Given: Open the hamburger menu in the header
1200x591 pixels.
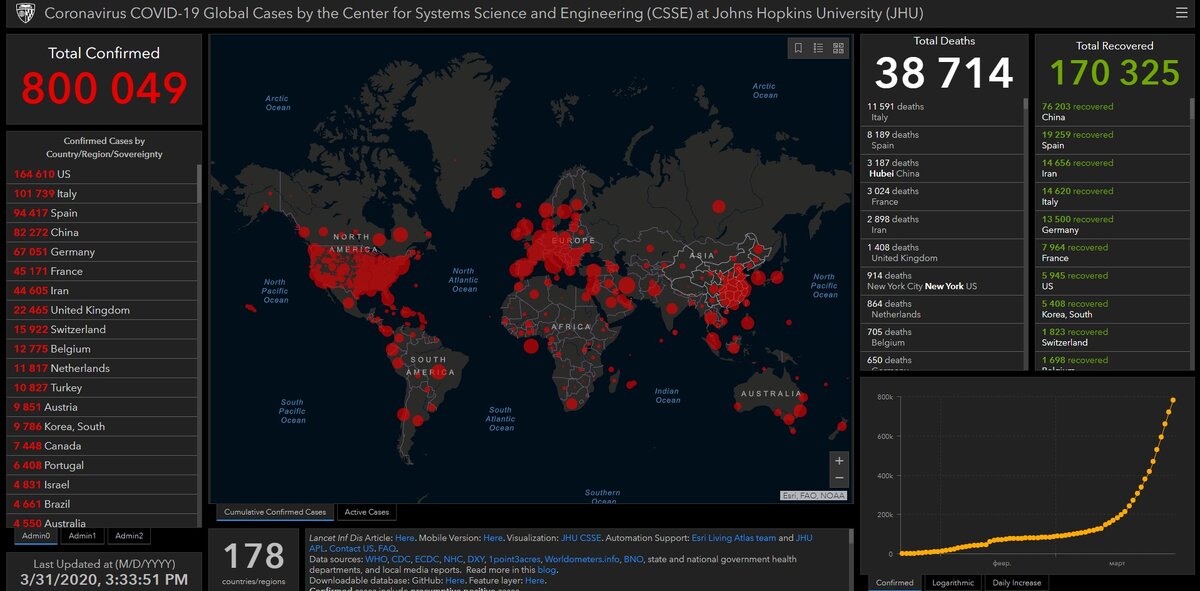Looking at the screenshot, I should click(1182, 13).
